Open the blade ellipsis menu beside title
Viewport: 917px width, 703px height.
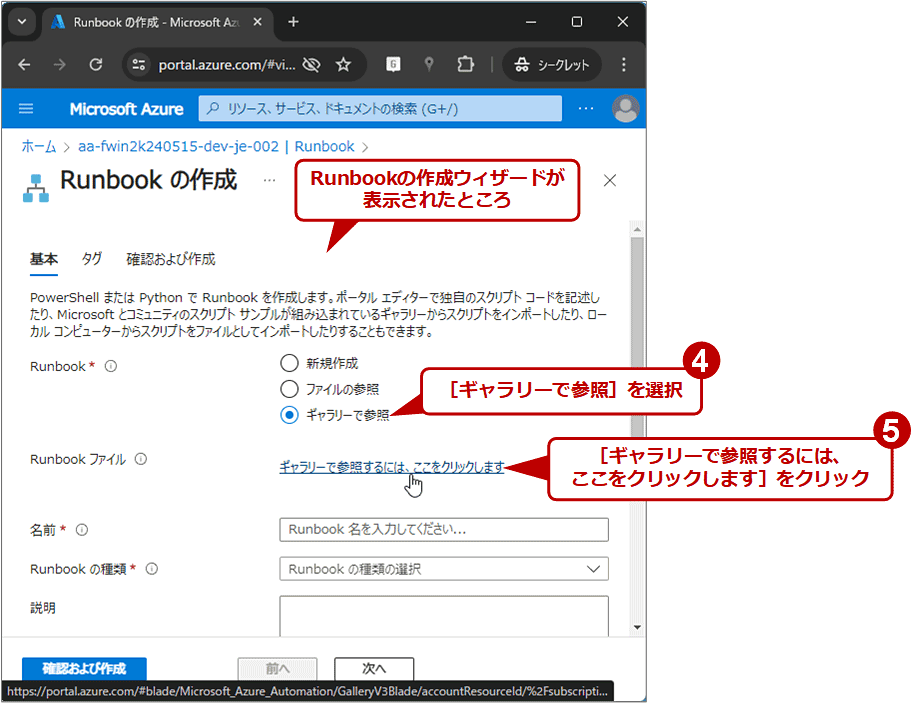pos(270,180)
